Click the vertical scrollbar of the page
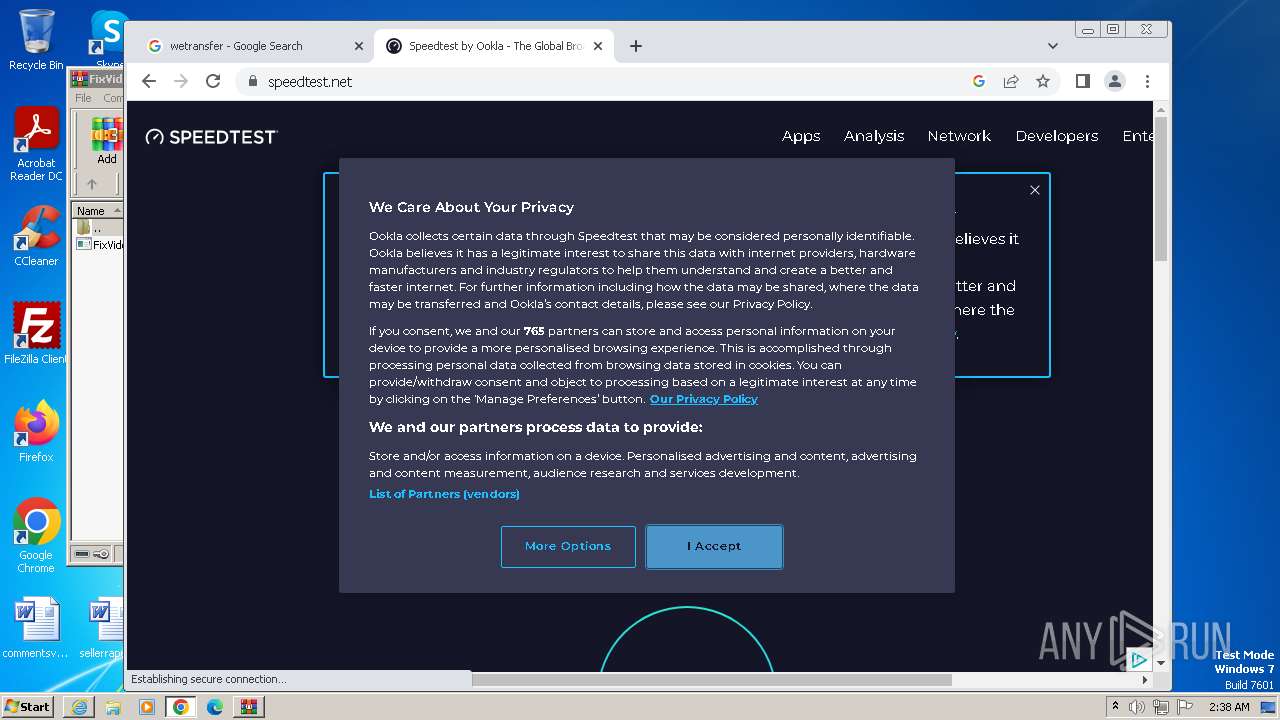Viewport: 1280px width, 720px height. coord(1161,190)
